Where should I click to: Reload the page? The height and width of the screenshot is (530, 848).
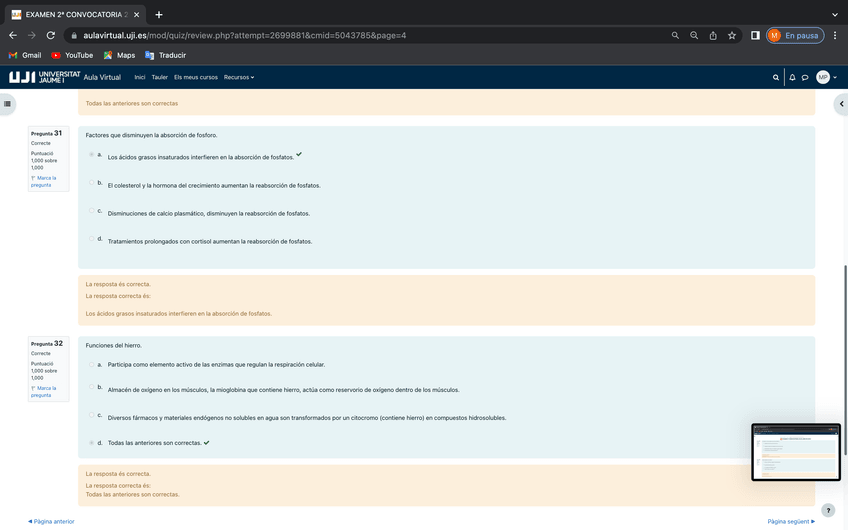(50, 35)
